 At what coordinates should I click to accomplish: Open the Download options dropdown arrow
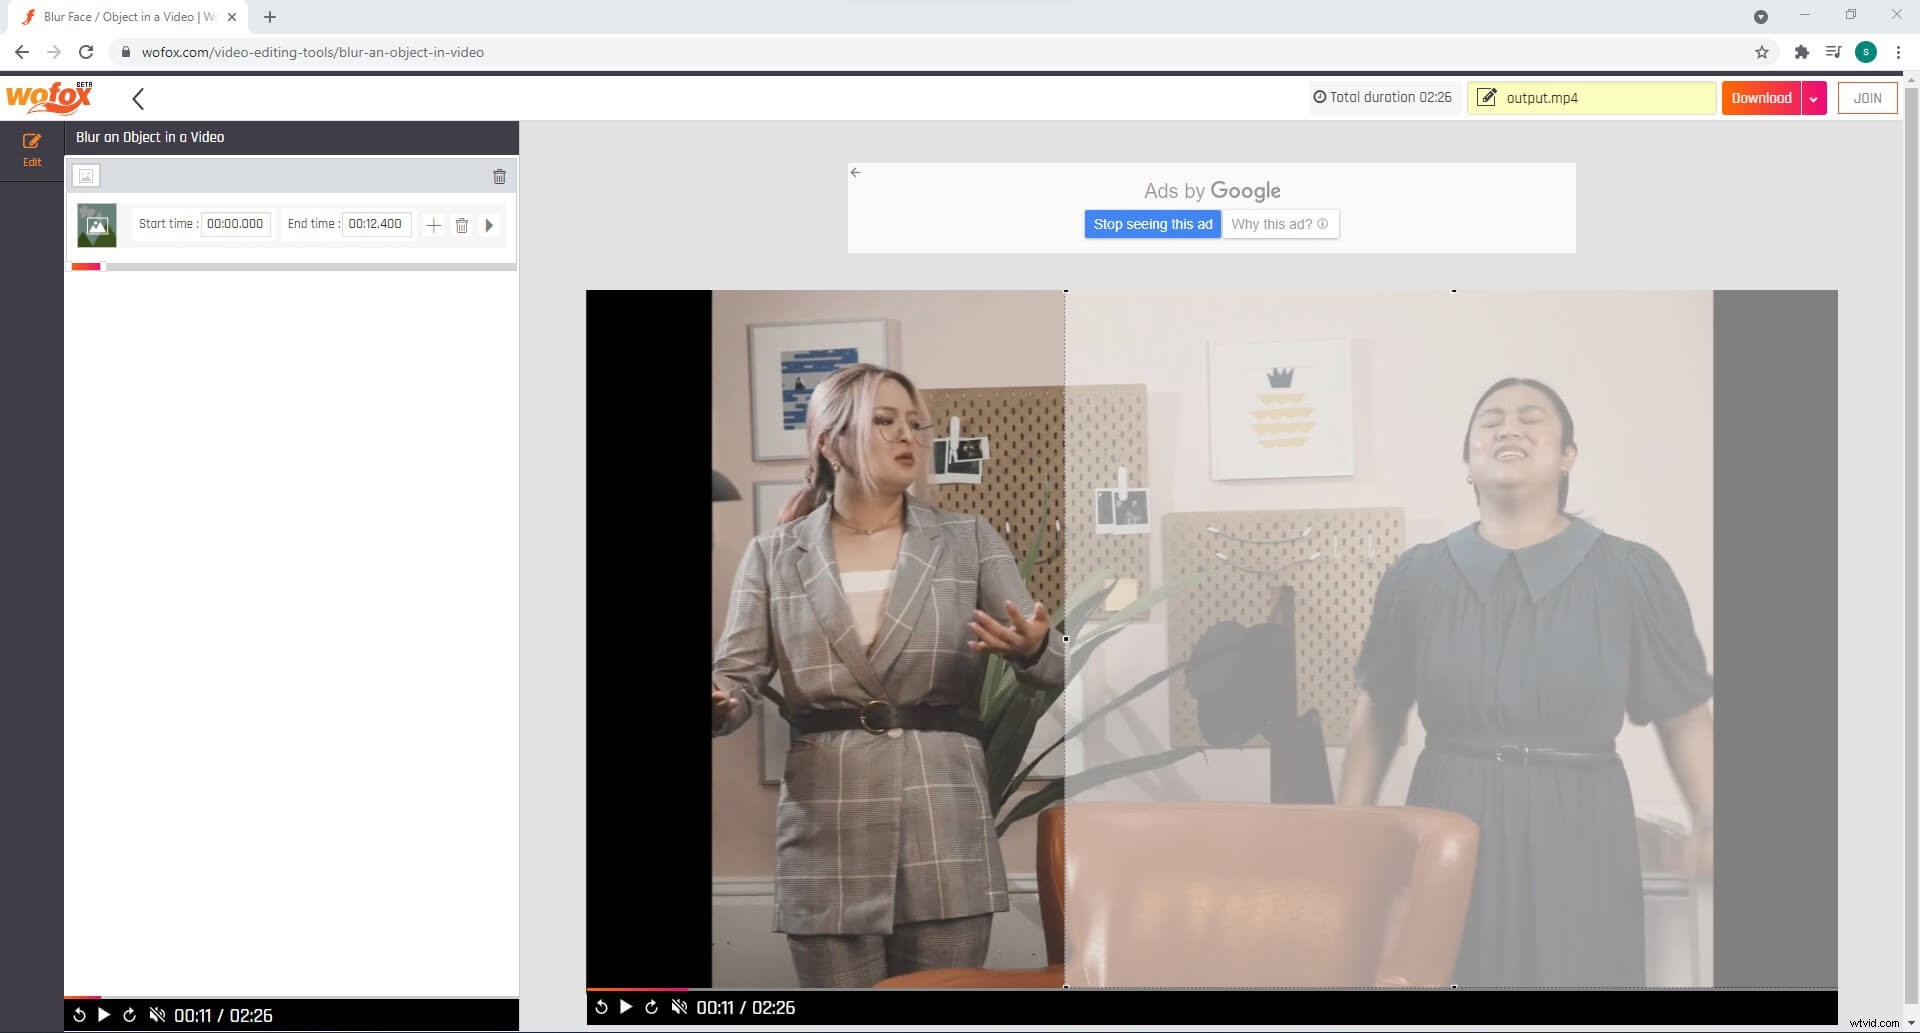coord(1814,98)
